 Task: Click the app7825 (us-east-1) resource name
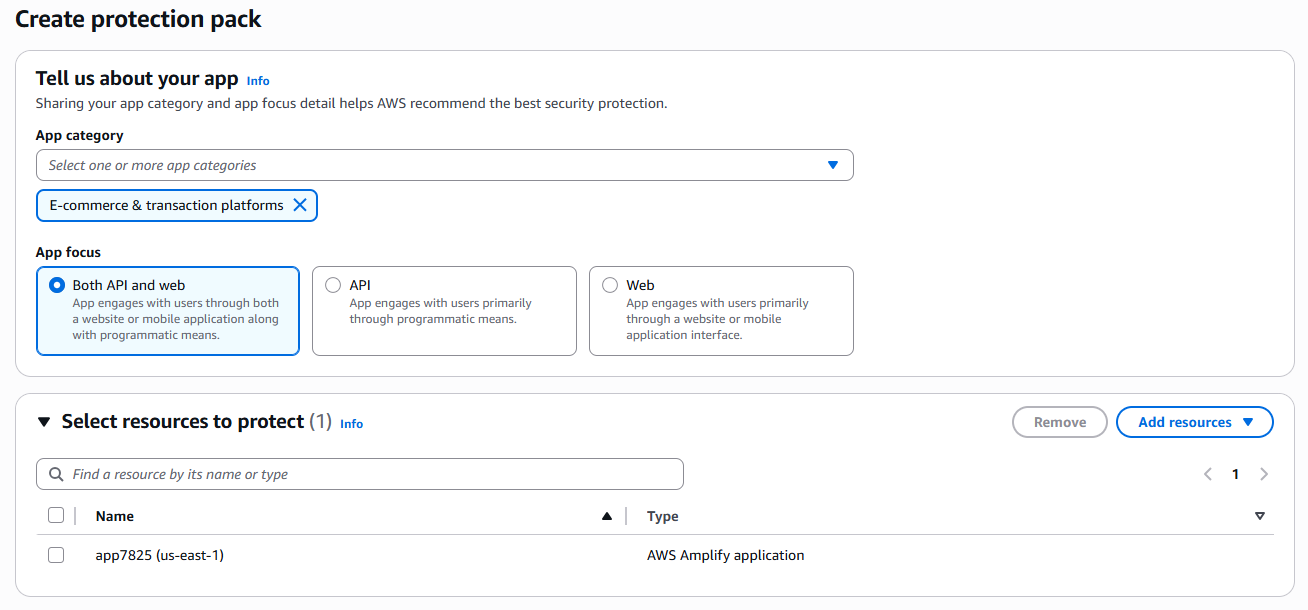pyautogui.click(x=160, y=555)
